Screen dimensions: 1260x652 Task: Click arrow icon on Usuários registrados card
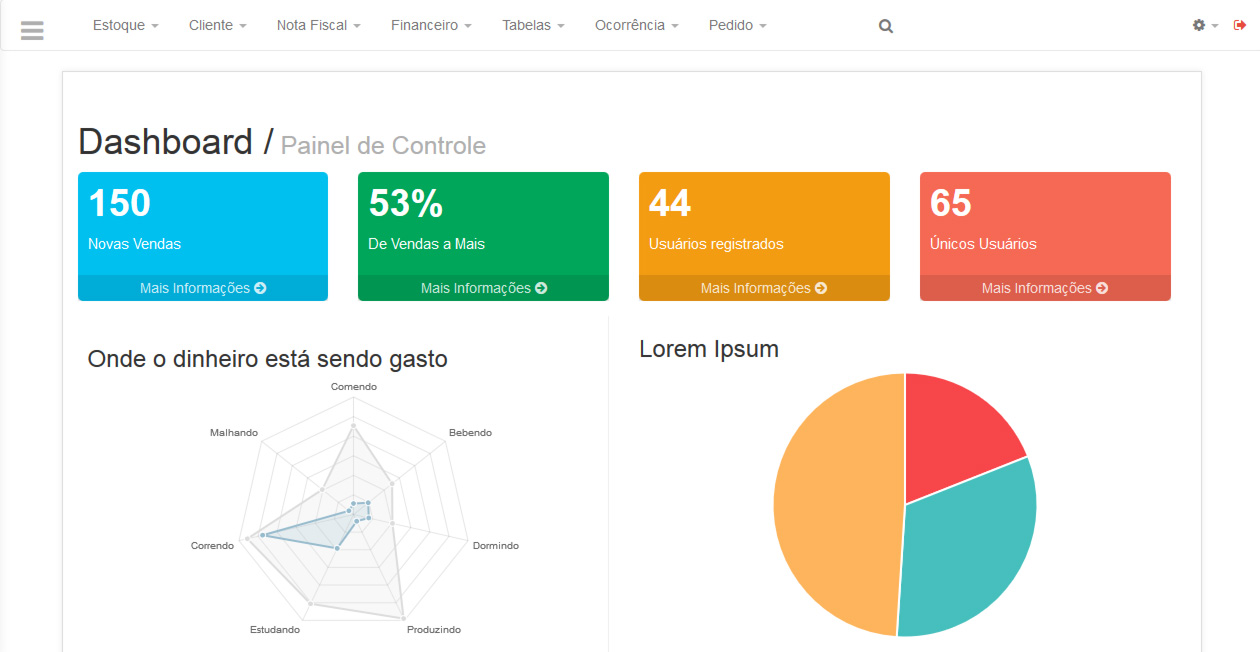[x=821, y=288]
